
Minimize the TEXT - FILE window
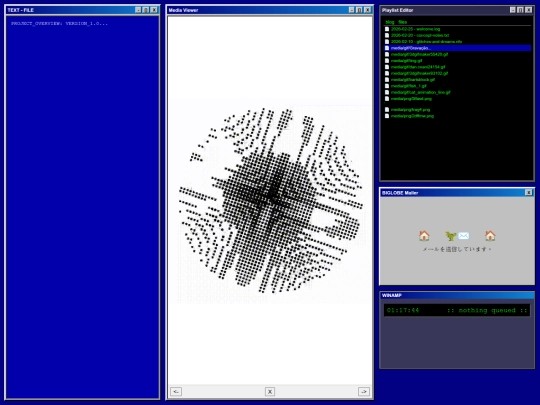[x=138, y=10]
